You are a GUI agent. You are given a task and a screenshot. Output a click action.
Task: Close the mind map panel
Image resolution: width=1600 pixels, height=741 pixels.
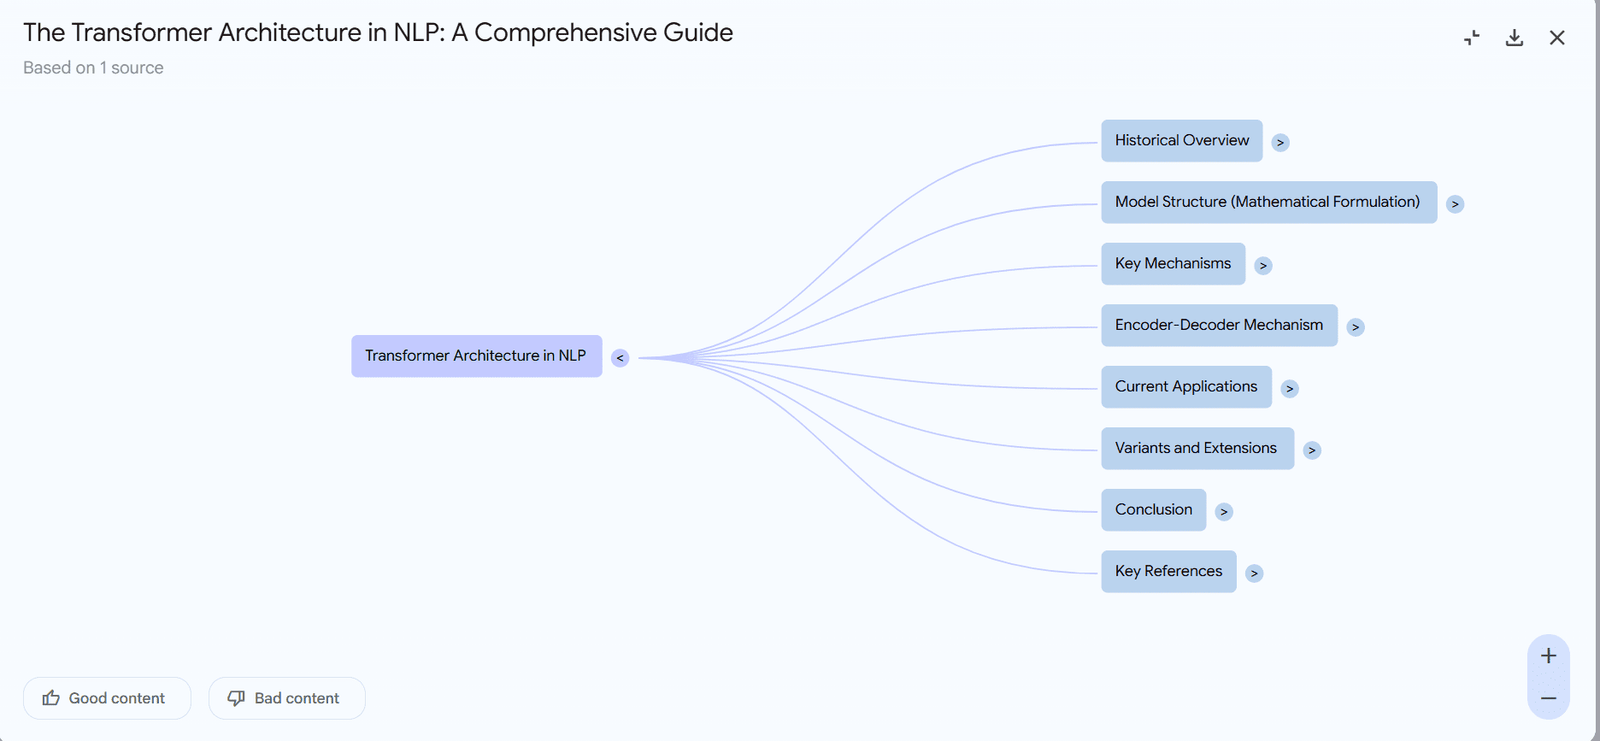(1557, 38)
